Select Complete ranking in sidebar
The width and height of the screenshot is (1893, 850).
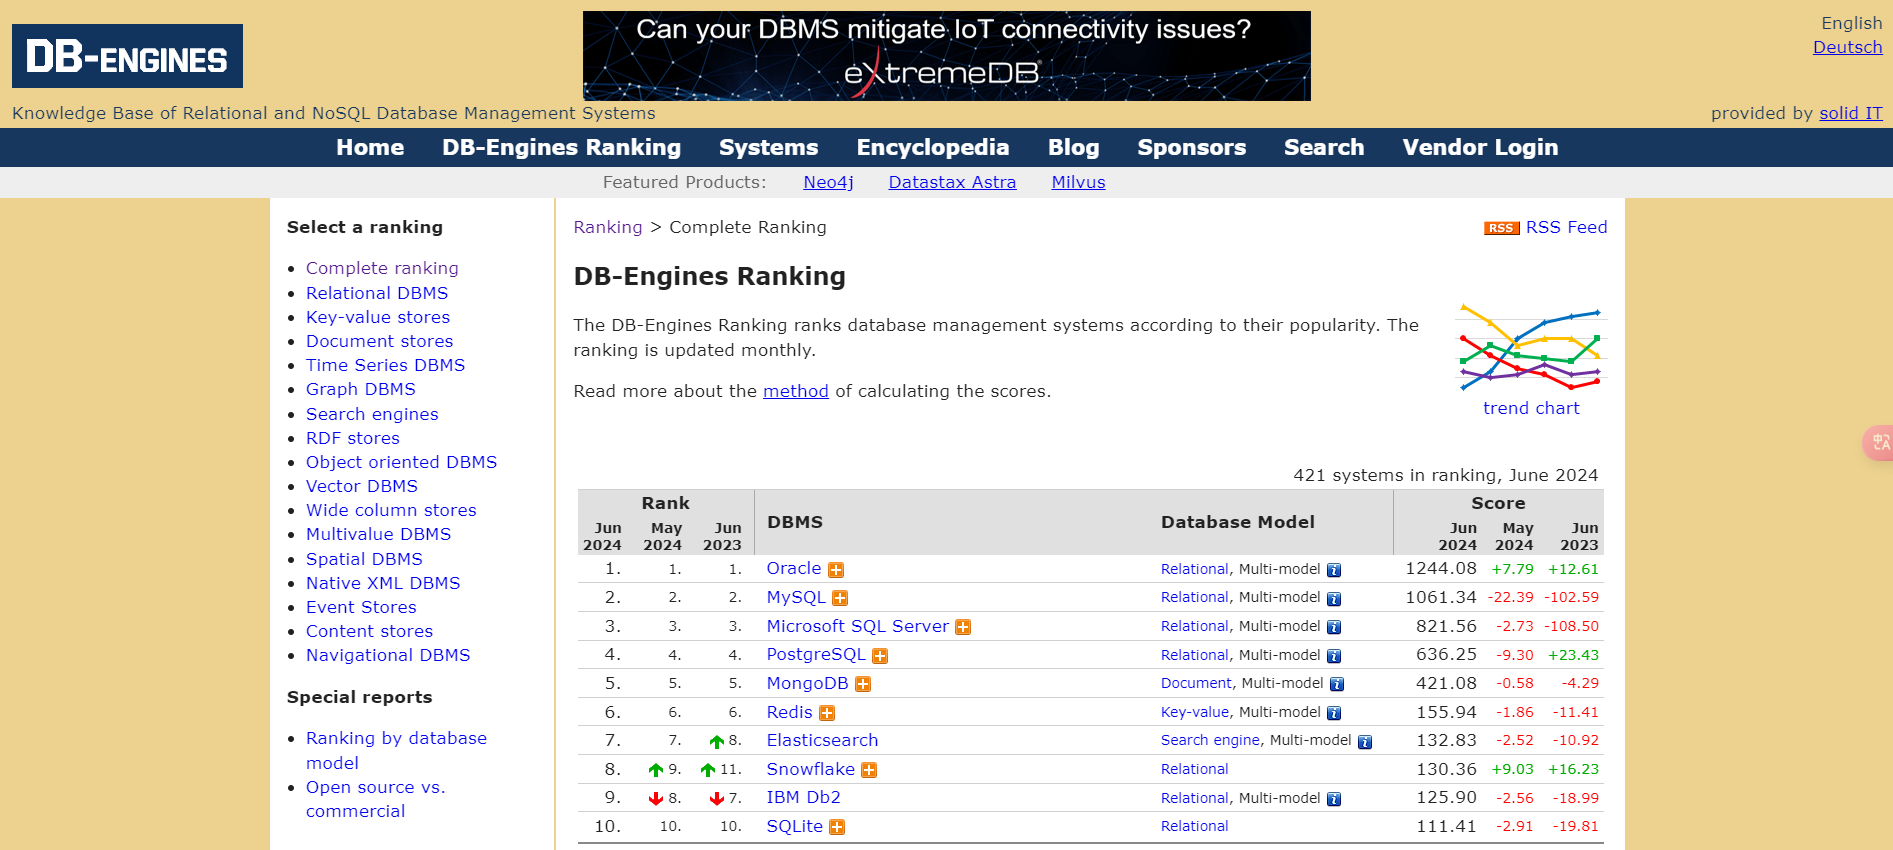(x=382, y=268)
